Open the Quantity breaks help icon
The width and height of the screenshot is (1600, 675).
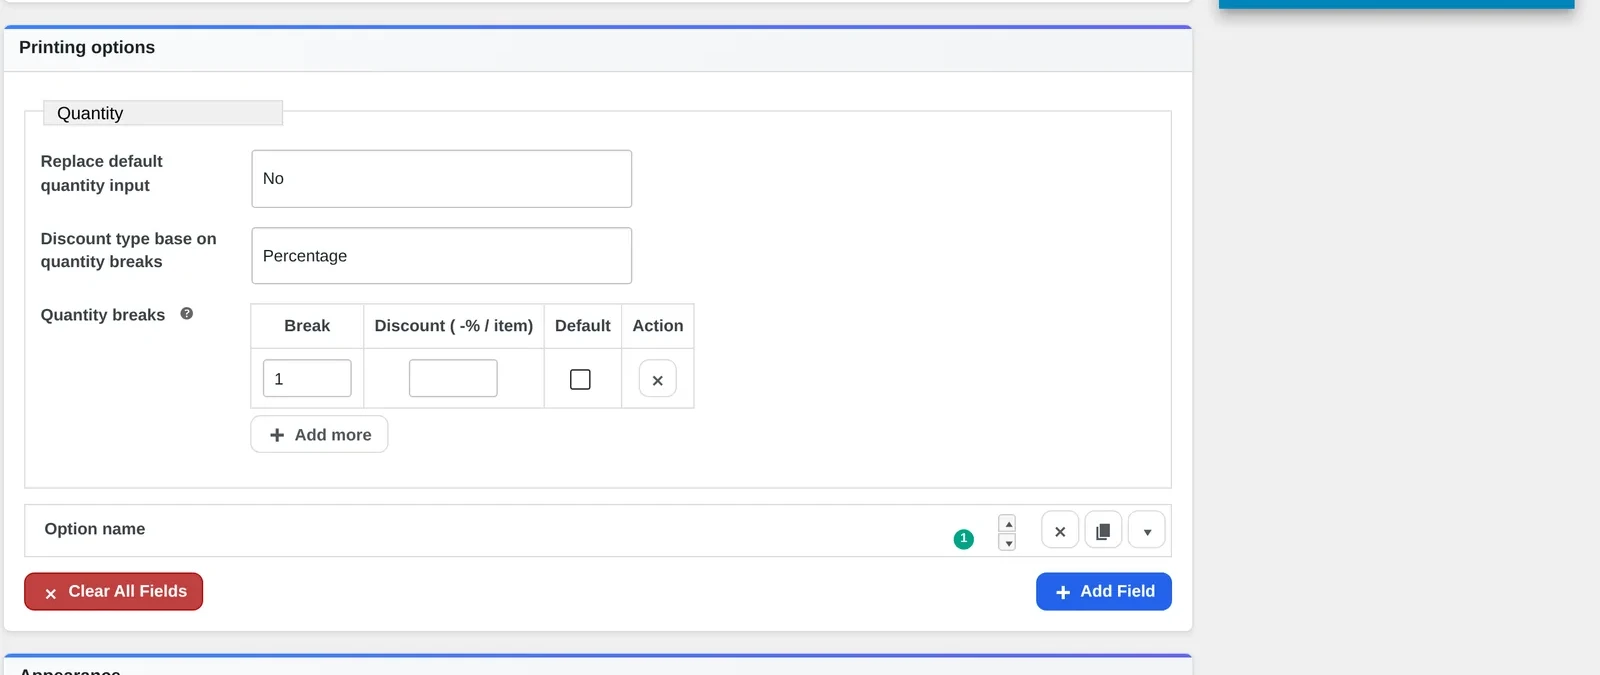[x=186, y=314]
